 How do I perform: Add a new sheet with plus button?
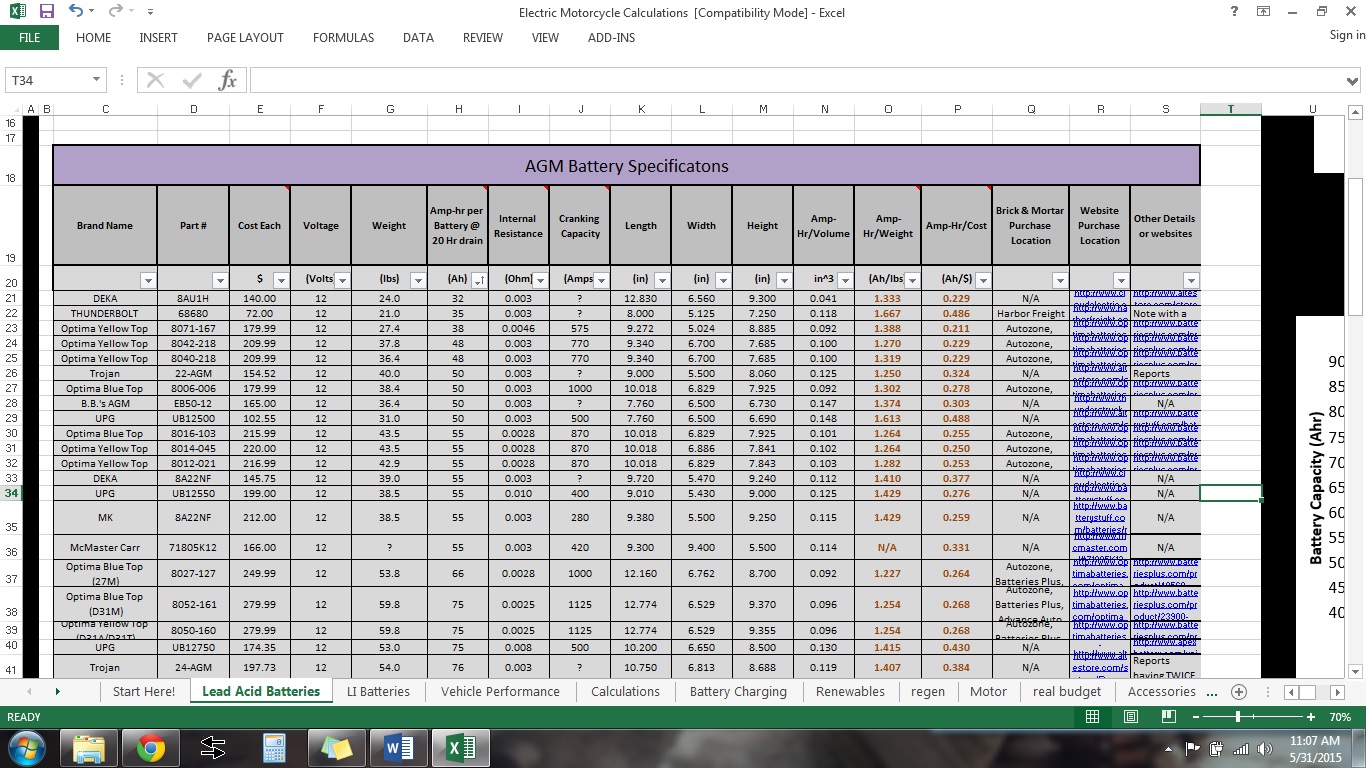tap(1239, 692)
